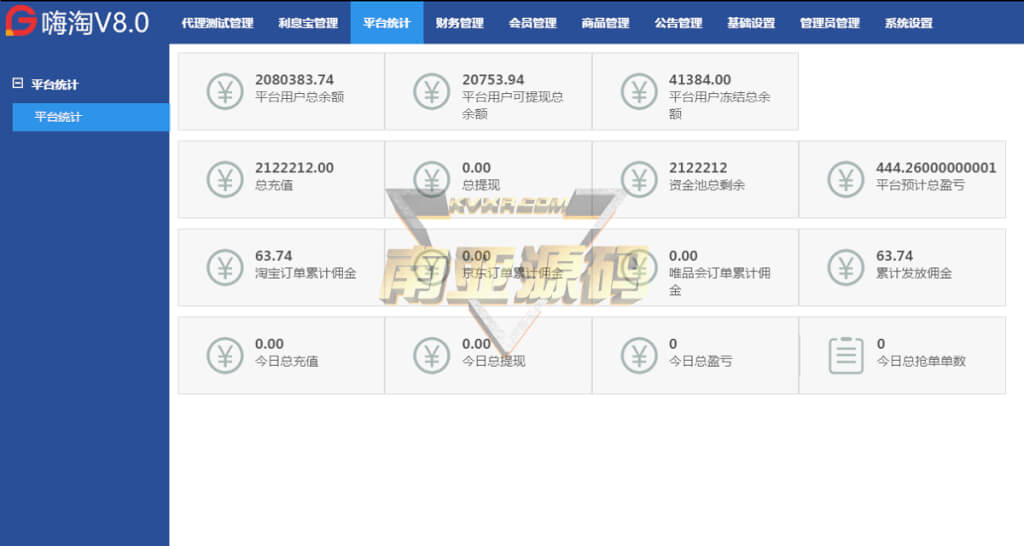Click the 唯品会订单累计佣金 label
This screenshot has height=546, width=1024.
[x=720, y=281]
